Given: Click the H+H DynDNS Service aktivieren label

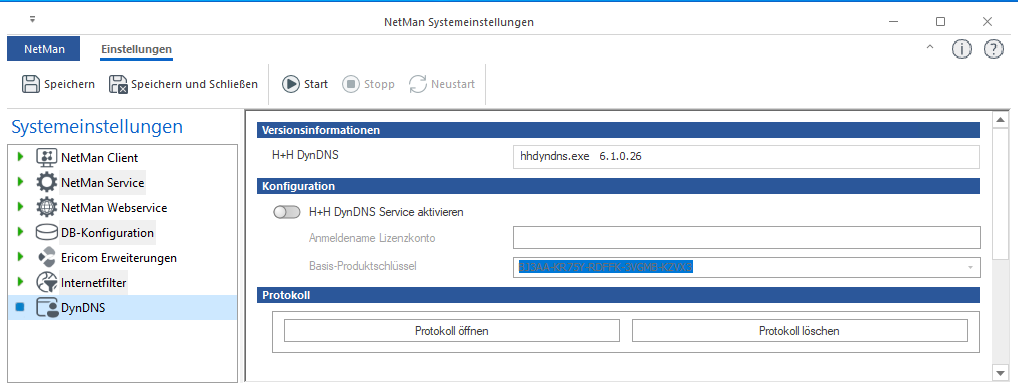Looking at the screenshot, I should (386, 212).
